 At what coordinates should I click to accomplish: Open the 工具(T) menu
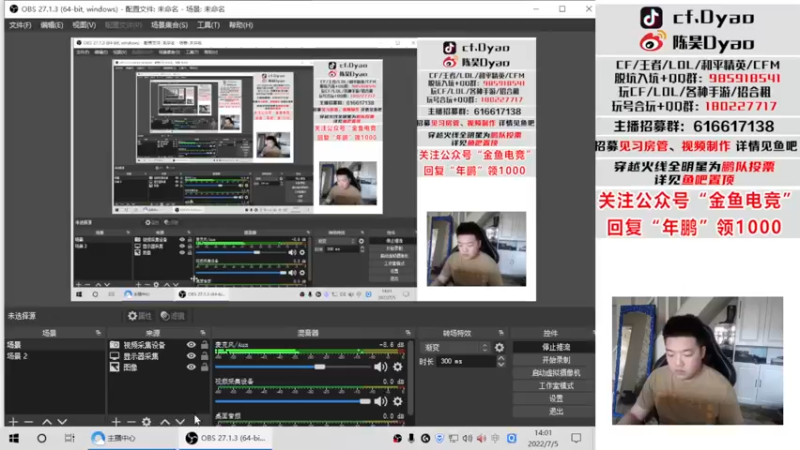point(208,25)
